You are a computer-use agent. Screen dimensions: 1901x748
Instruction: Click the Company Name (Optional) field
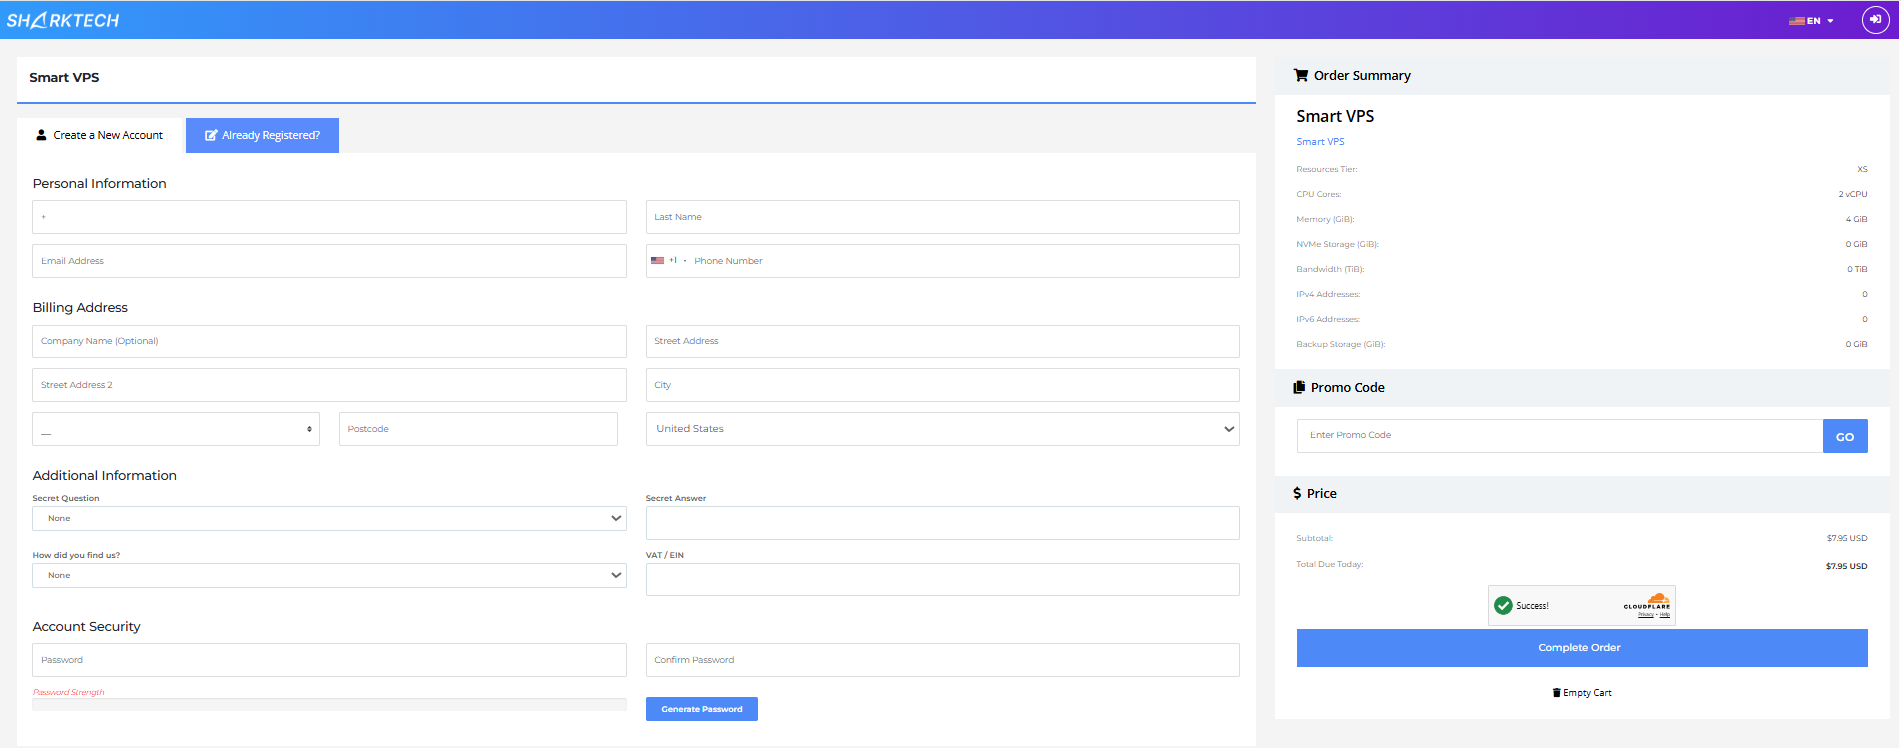tap(329, 341)
